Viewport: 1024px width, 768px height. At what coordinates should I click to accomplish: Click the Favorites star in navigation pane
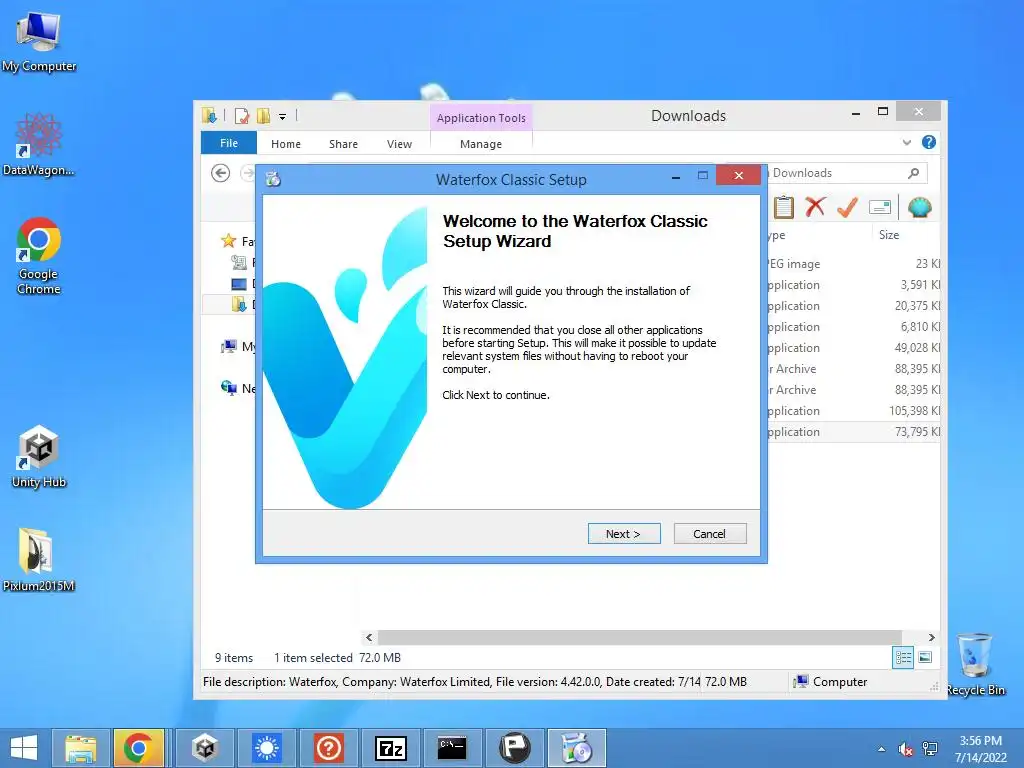click(229, 241)
